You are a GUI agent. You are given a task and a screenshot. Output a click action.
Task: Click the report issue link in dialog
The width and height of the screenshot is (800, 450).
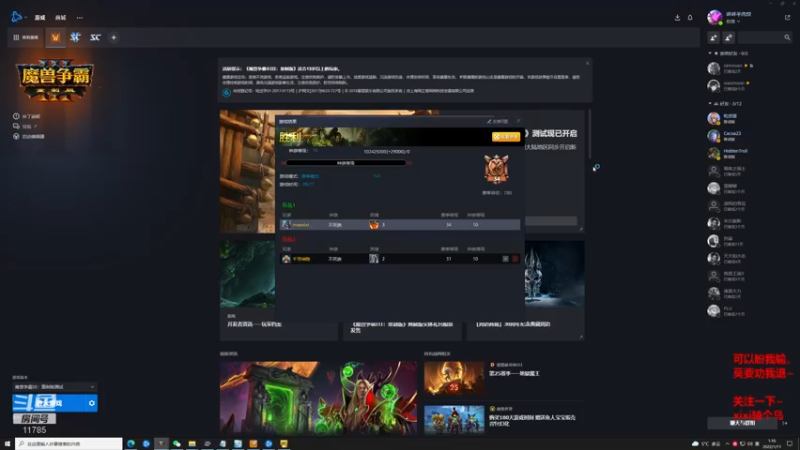point(497,121)
